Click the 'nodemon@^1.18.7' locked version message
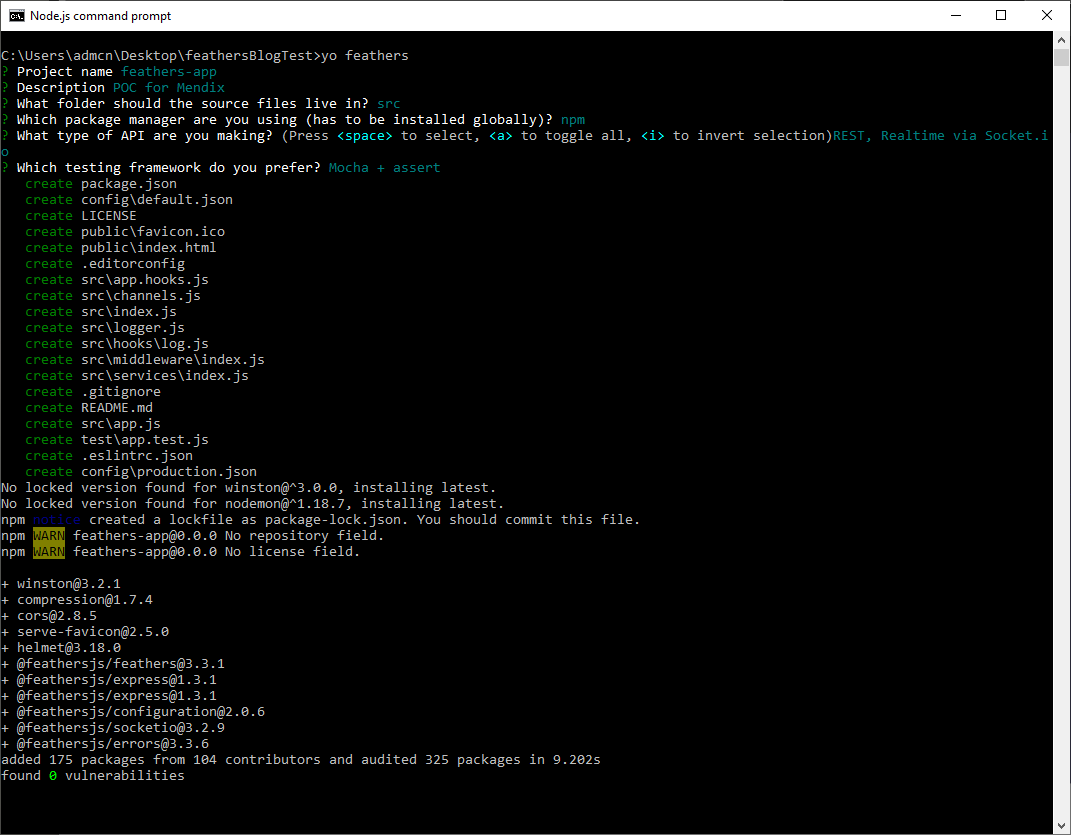Viewport: 1071px width, 835px height. click(x=253, y=504)
